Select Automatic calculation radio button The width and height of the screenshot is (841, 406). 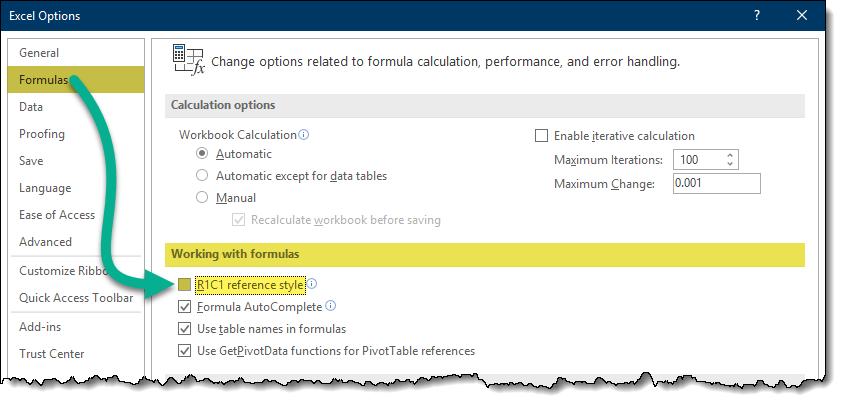(203, 154)
